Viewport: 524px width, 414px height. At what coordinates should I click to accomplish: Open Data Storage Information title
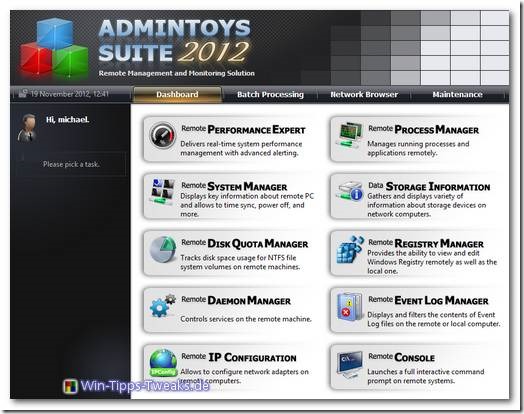point(429,186)
